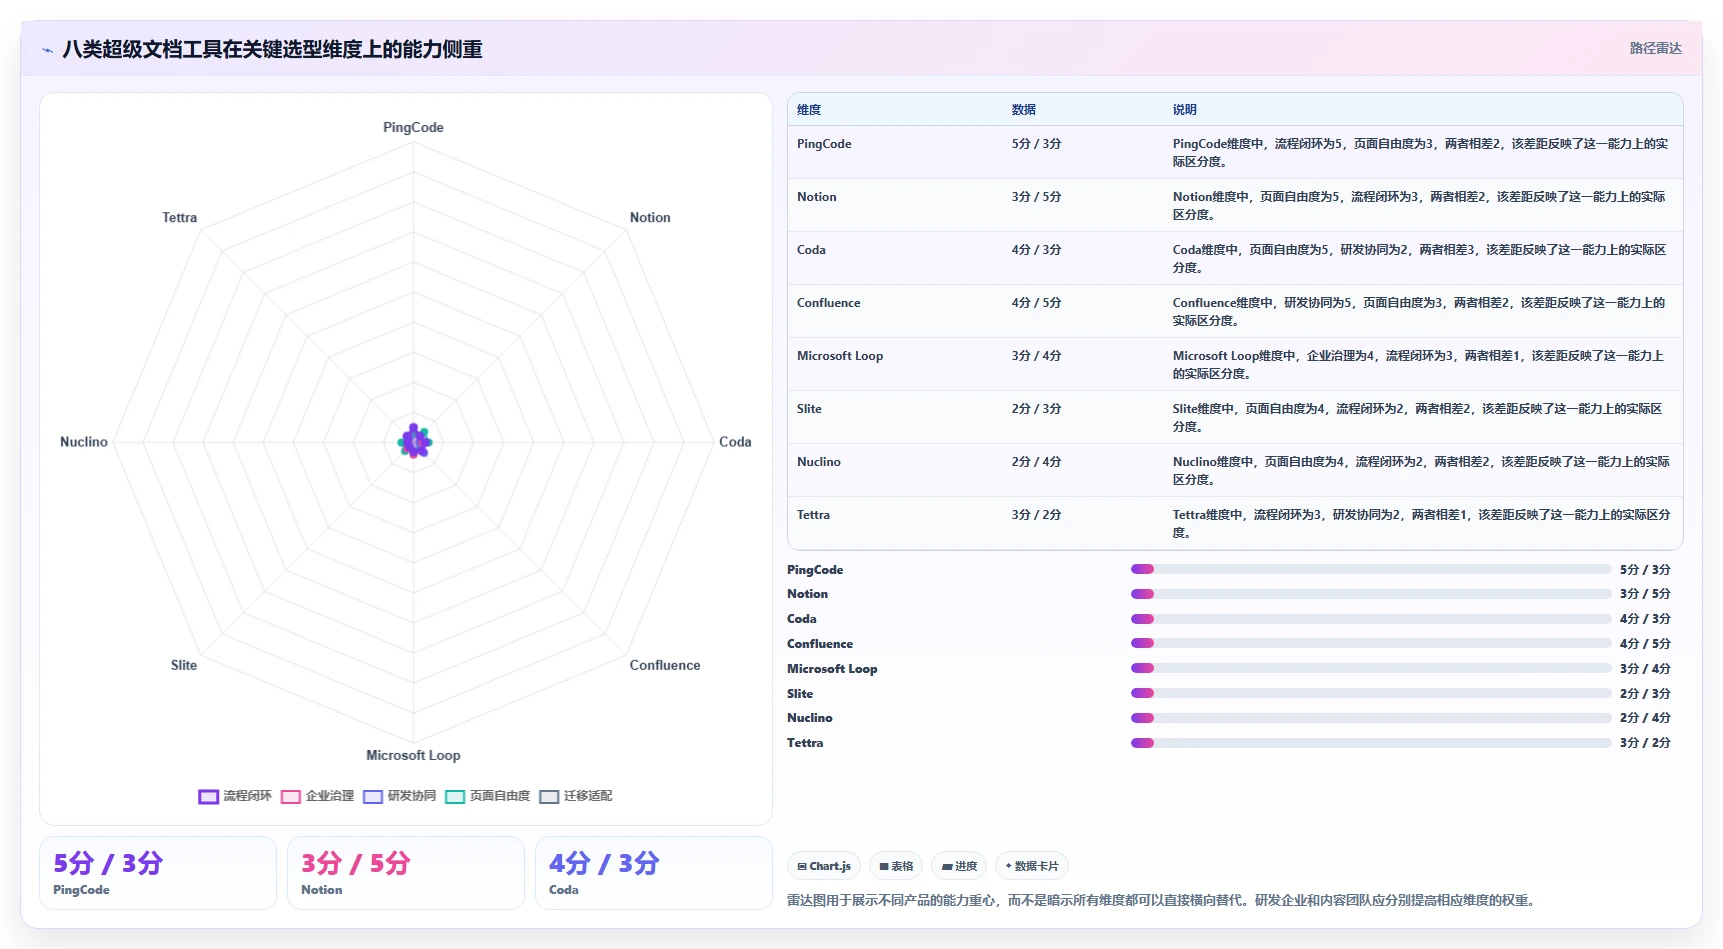Image resolution: width=1723 pixels, height=949 pixels.
Task: Open the Coda 4分 / 3分 data card
Action: [x=654, y=873]
